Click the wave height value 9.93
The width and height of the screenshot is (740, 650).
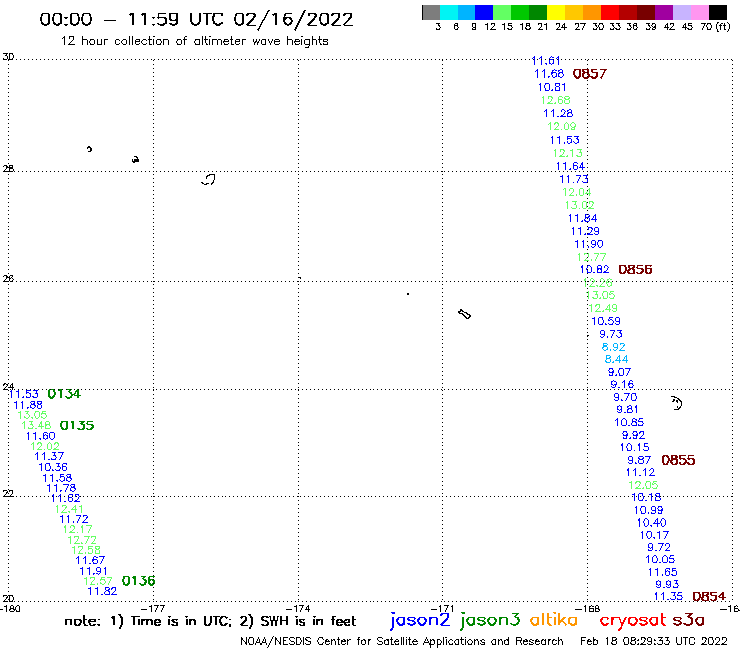[x=667, y=584]
